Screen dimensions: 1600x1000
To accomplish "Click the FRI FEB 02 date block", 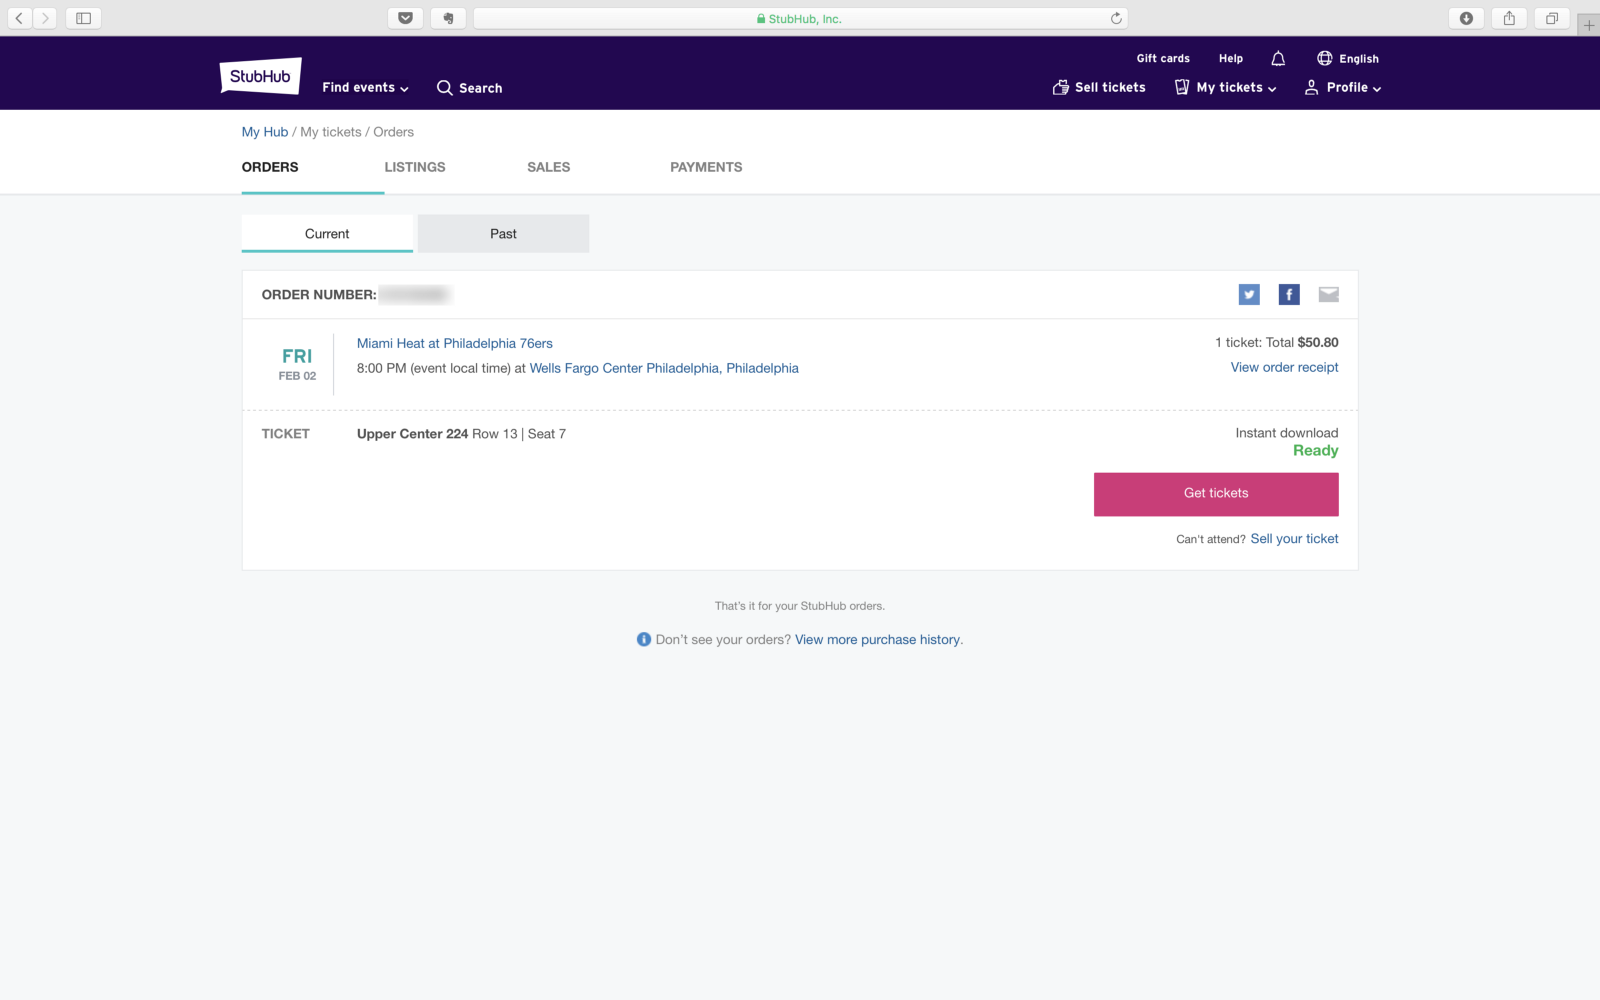I will tap(297, 364).
